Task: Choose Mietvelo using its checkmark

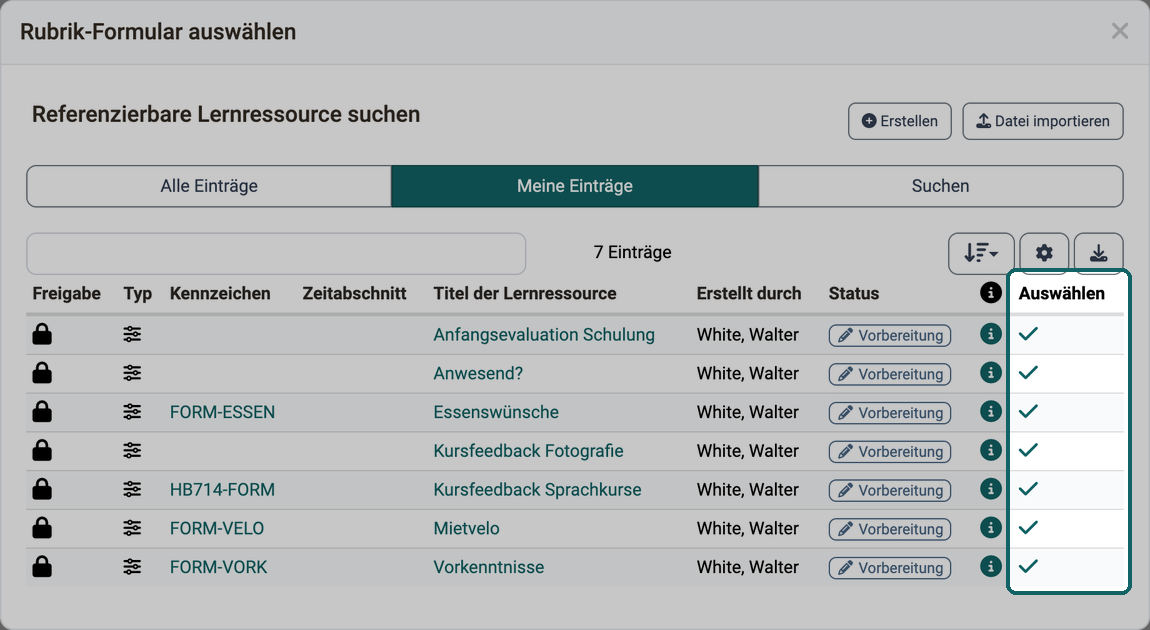Action: pos(1028,527)
